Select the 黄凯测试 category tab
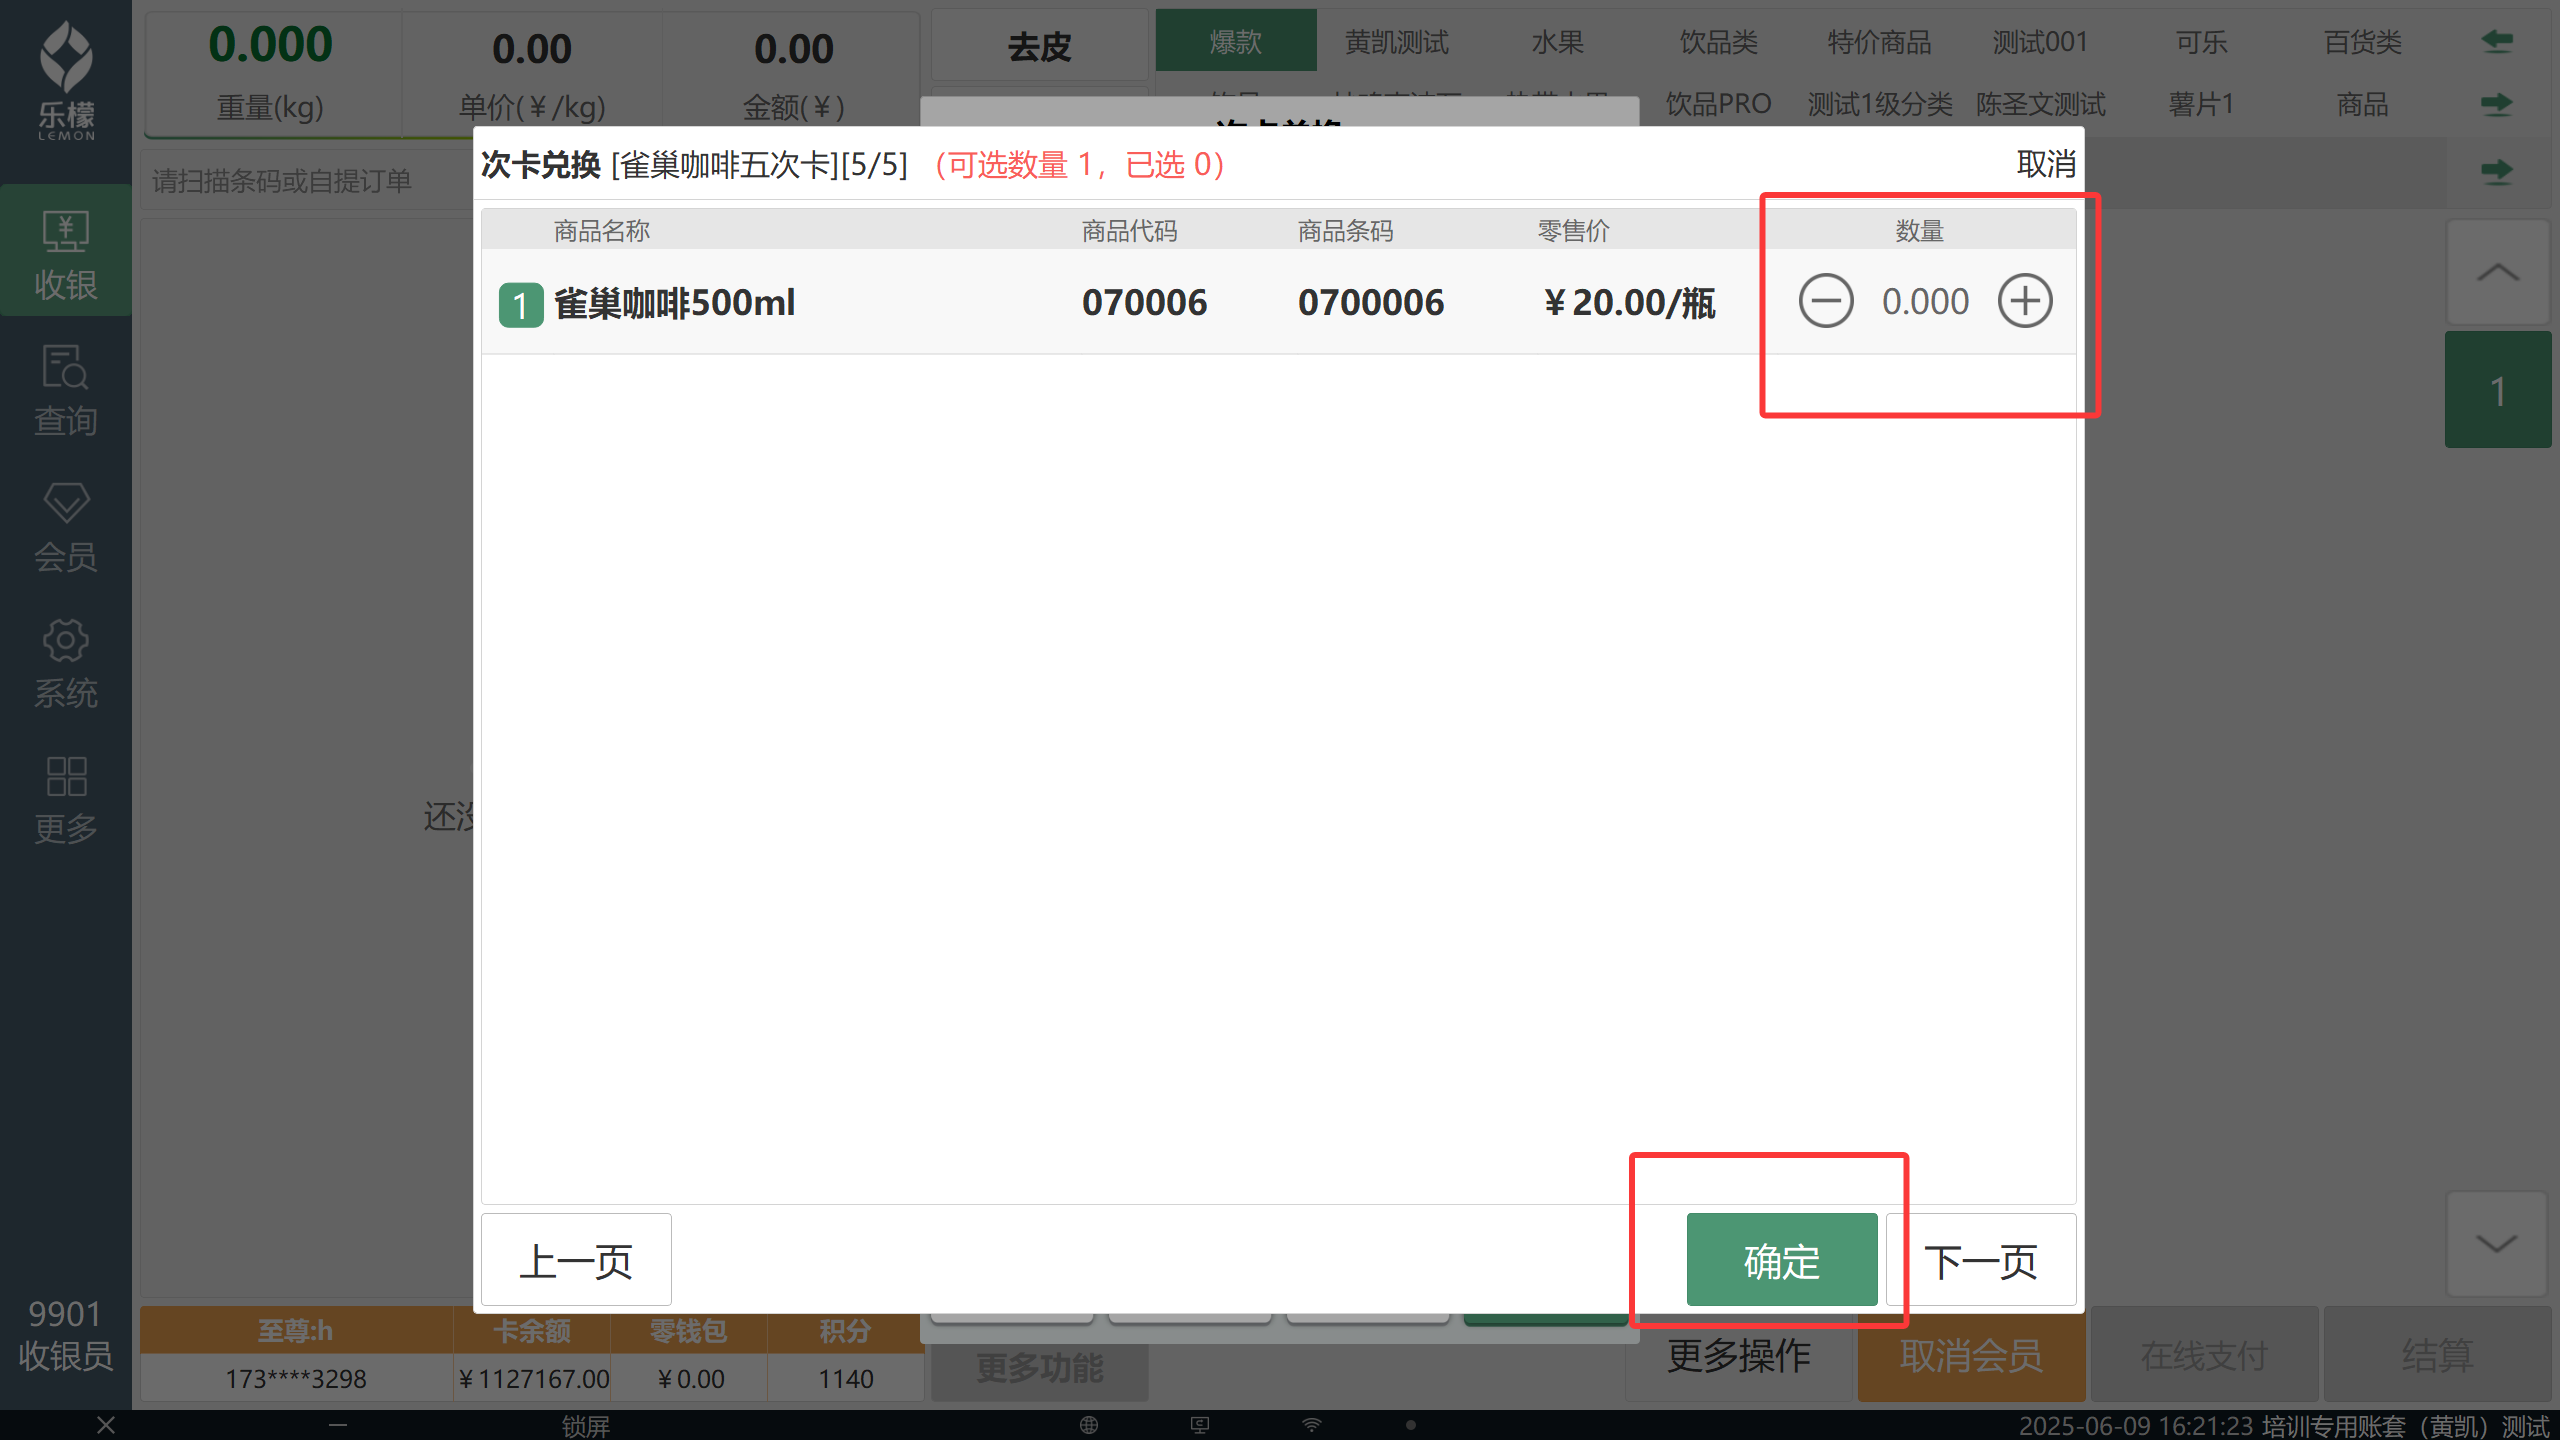Image resolution: width=2560 pixels, height=1440 pixels. 1397,41
